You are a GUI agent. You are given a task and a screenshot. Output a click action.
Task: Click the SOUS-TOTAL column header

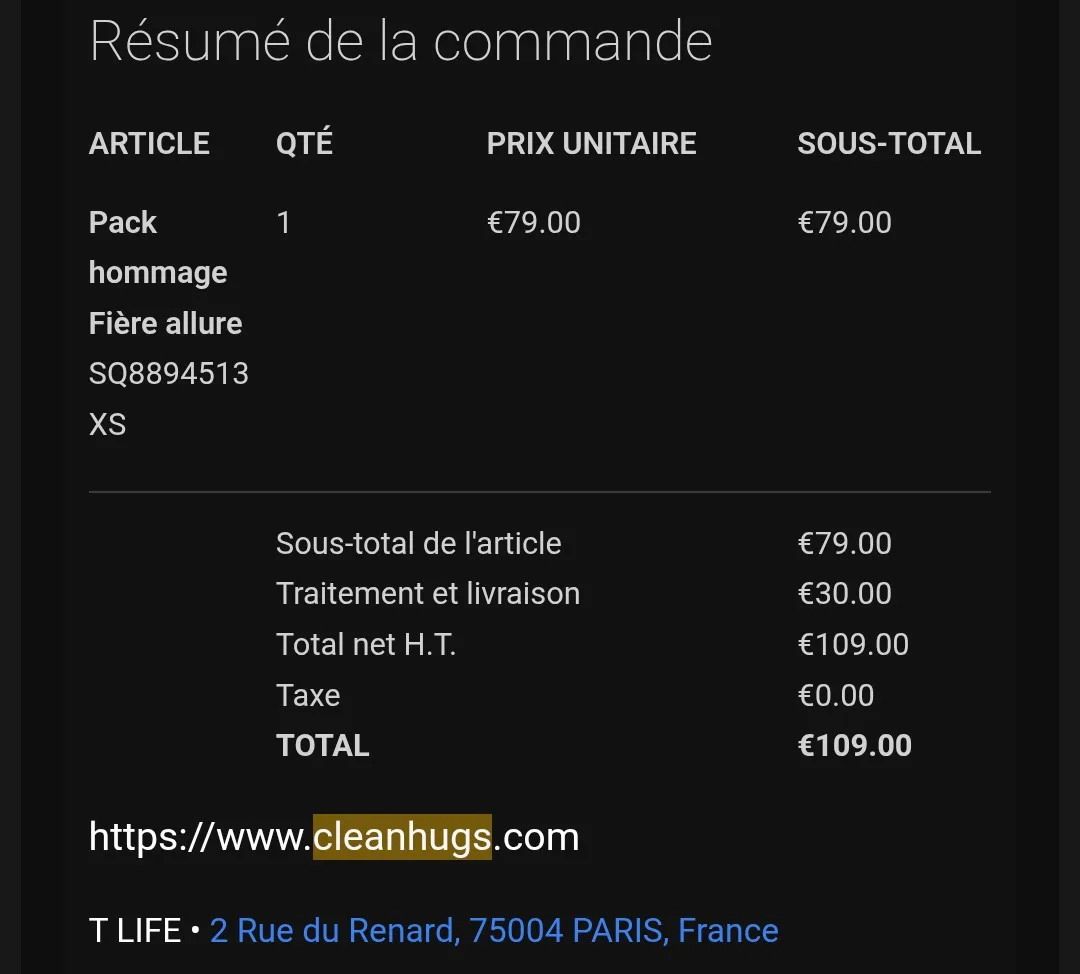[x=889, y=143]
